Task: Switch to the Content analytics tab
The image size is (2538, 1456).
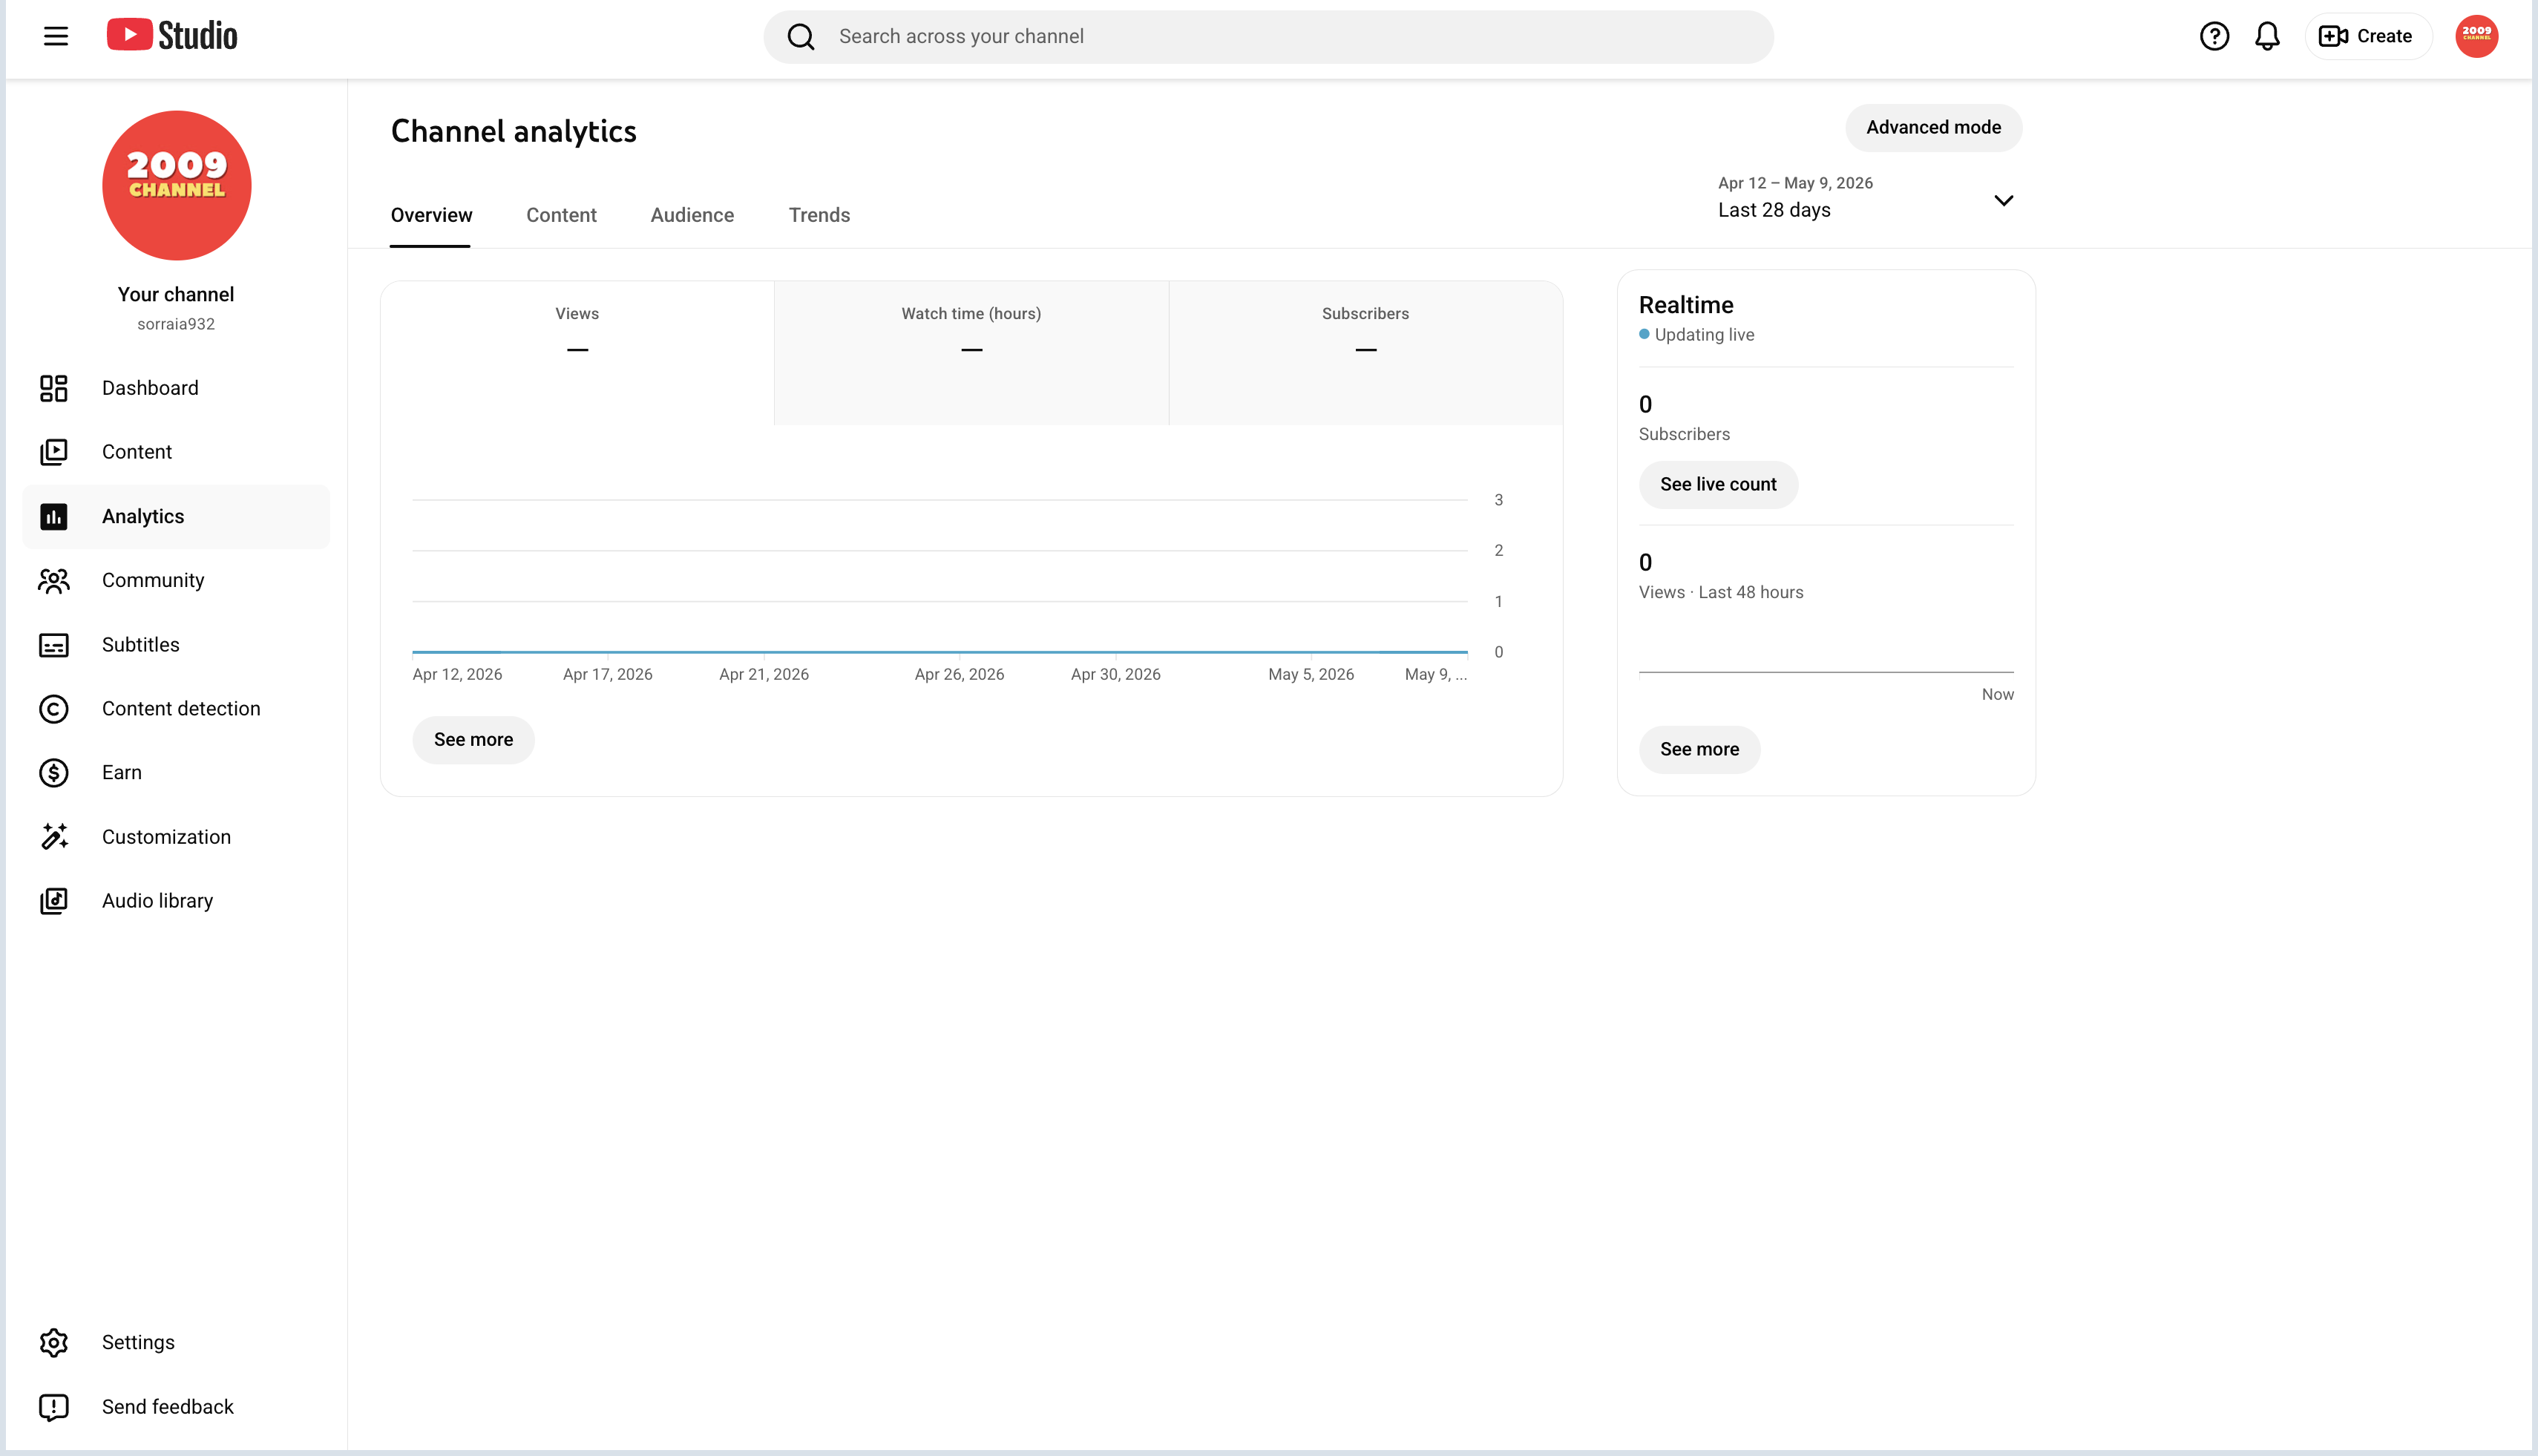Action: [x=561, y=215]
